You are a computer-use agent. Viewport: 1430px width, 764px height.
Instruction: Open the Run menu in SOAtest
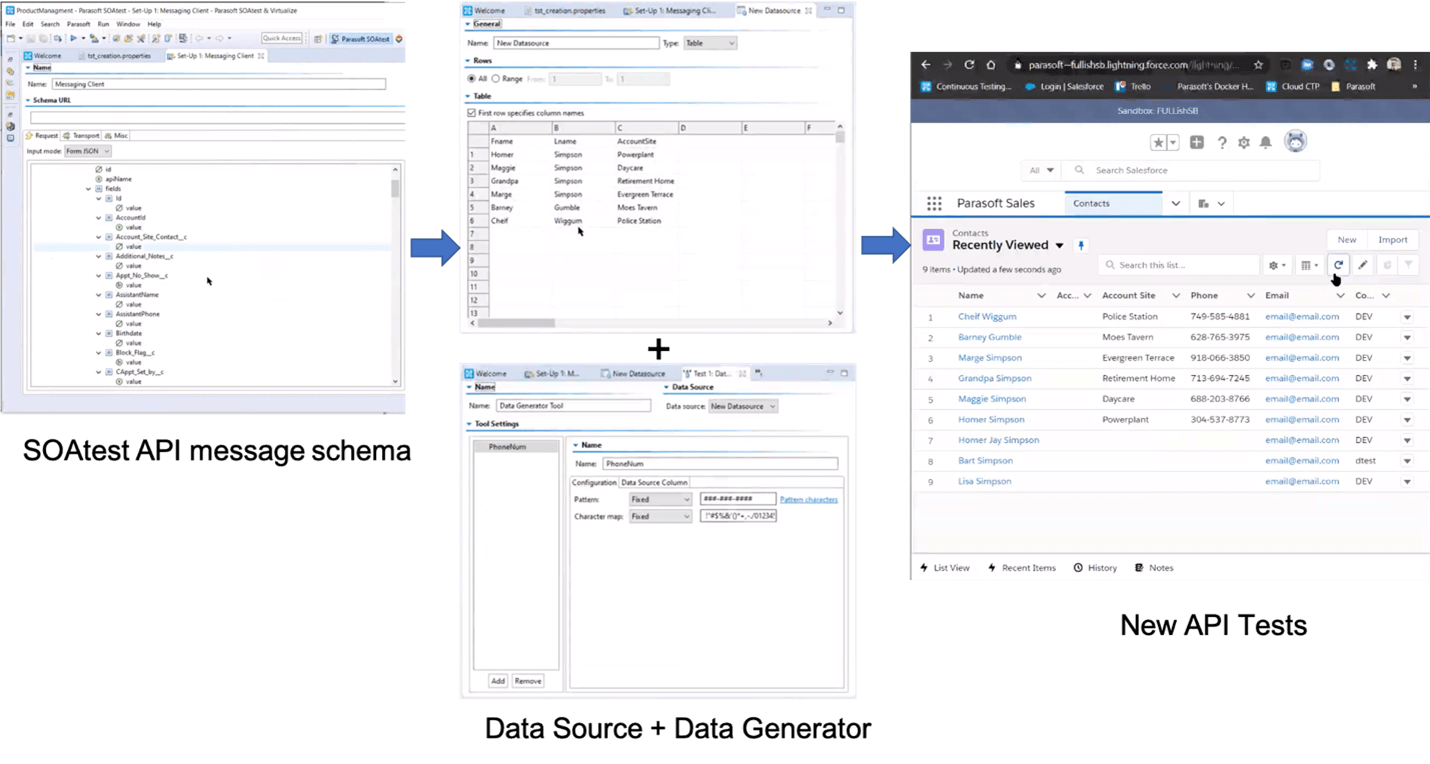(x=103, y=24)
